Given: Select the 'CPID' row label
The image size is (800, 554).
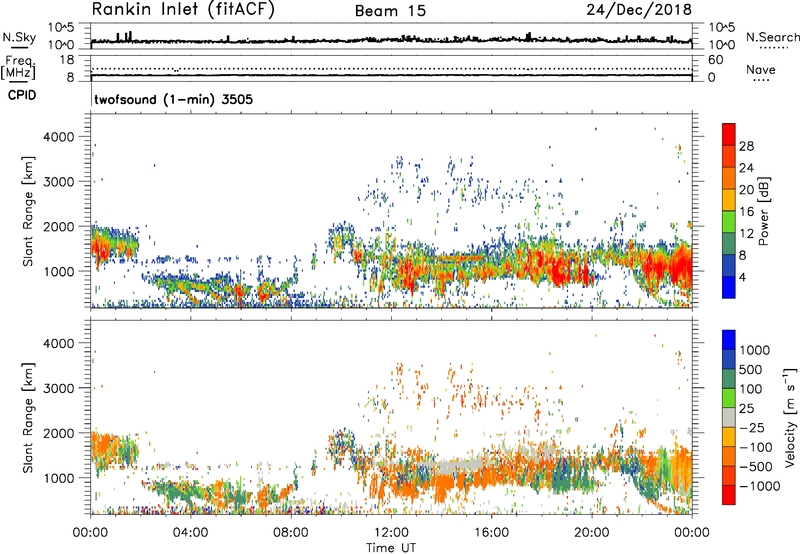Looking at the screenshot, I should pyautogui.click(x=22, y=95).
